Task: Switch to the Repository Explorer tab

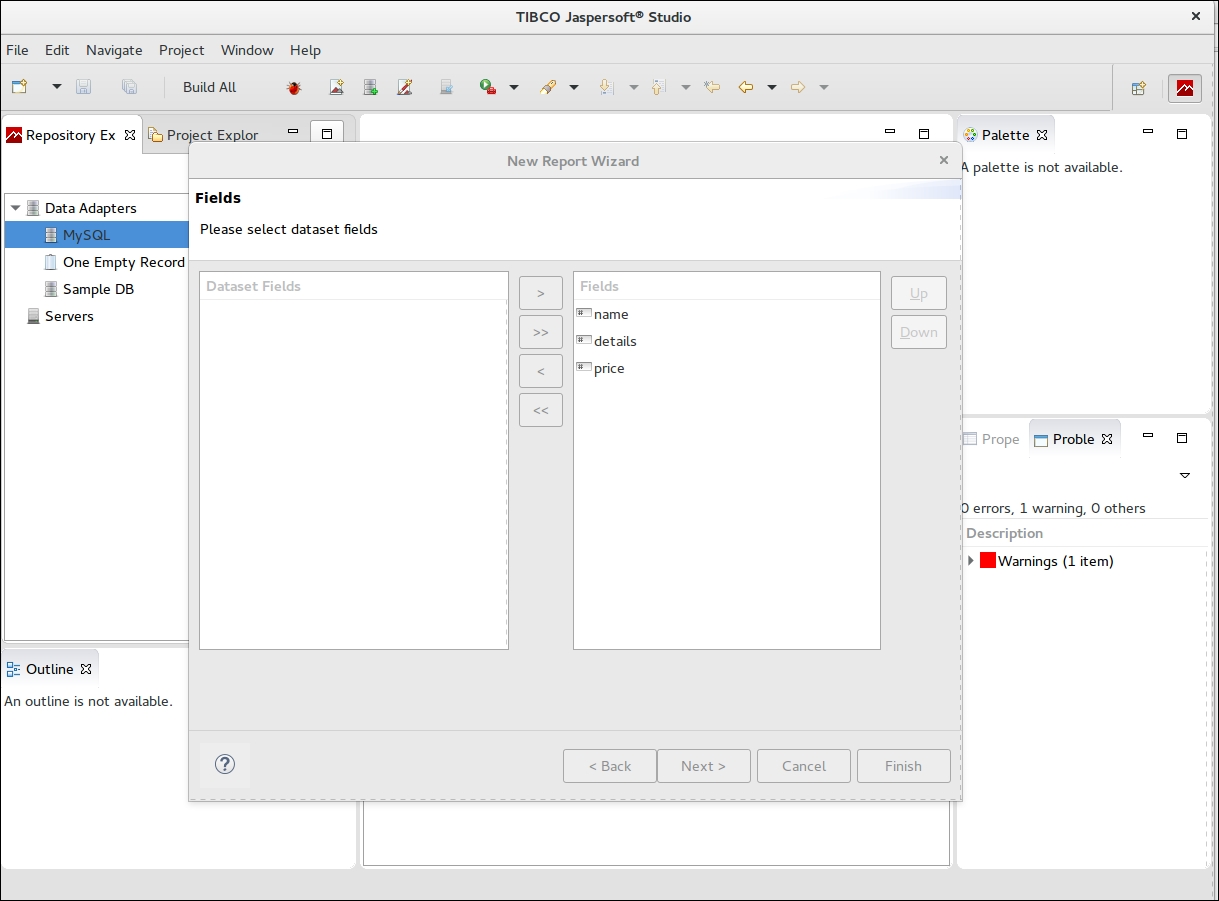Action: 70,135
